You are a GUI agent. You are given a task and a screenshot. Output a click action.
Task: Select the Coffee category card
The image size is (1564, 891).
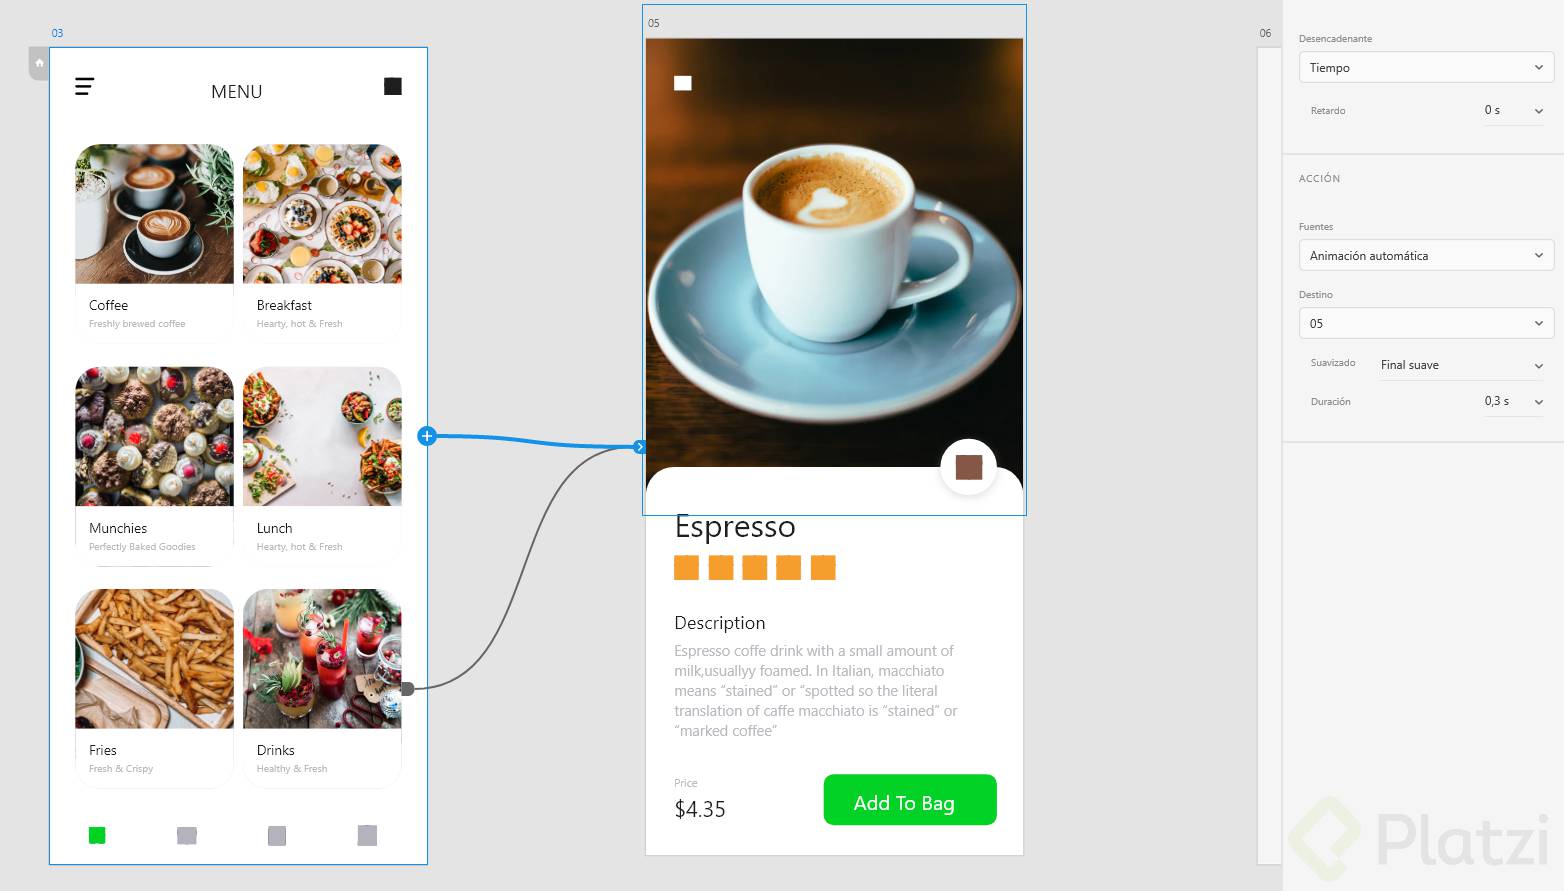click(x=154, y=242)
